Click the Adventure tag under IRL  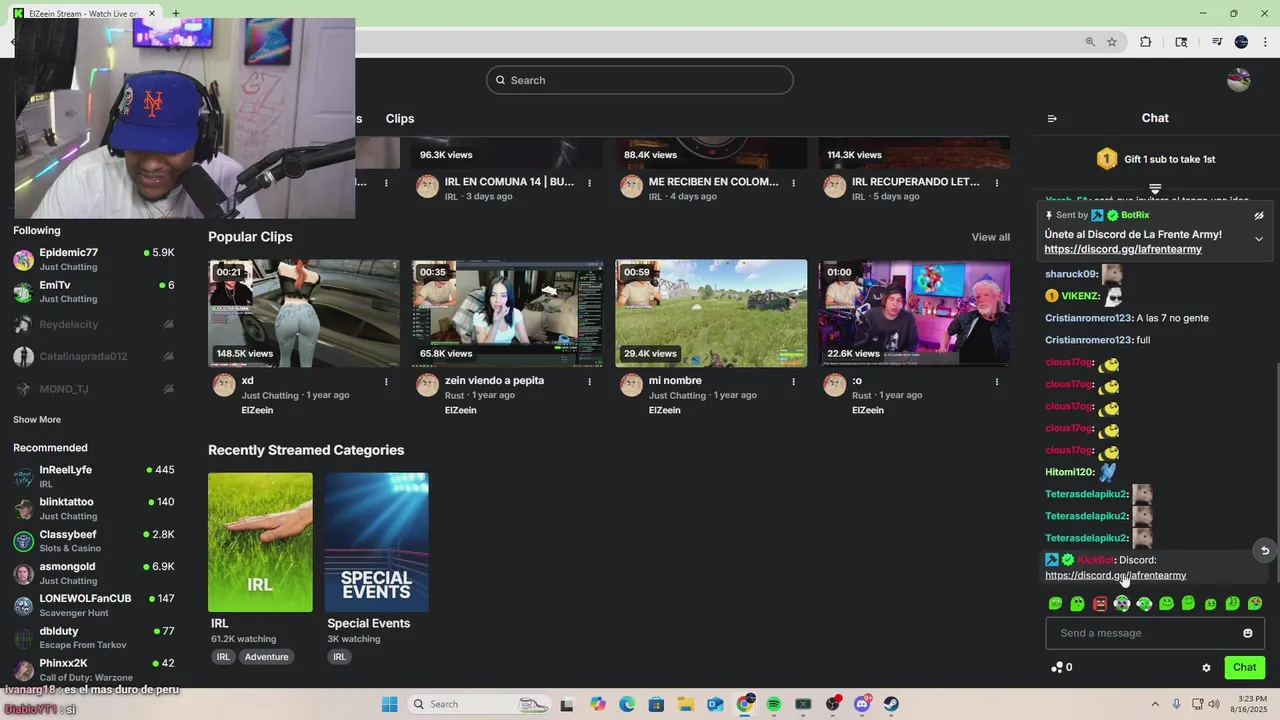tap(266, 657)
